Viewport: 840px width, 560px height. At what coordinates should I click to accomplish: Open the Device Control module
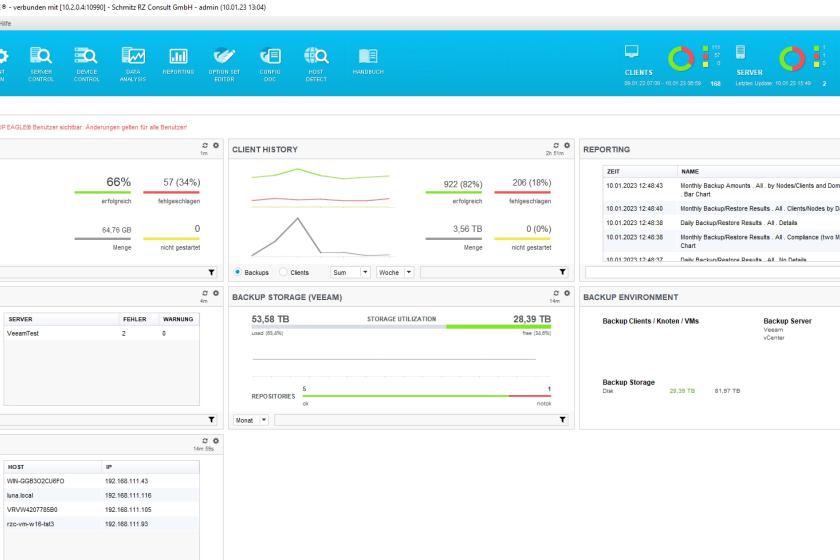click(86, 64)
